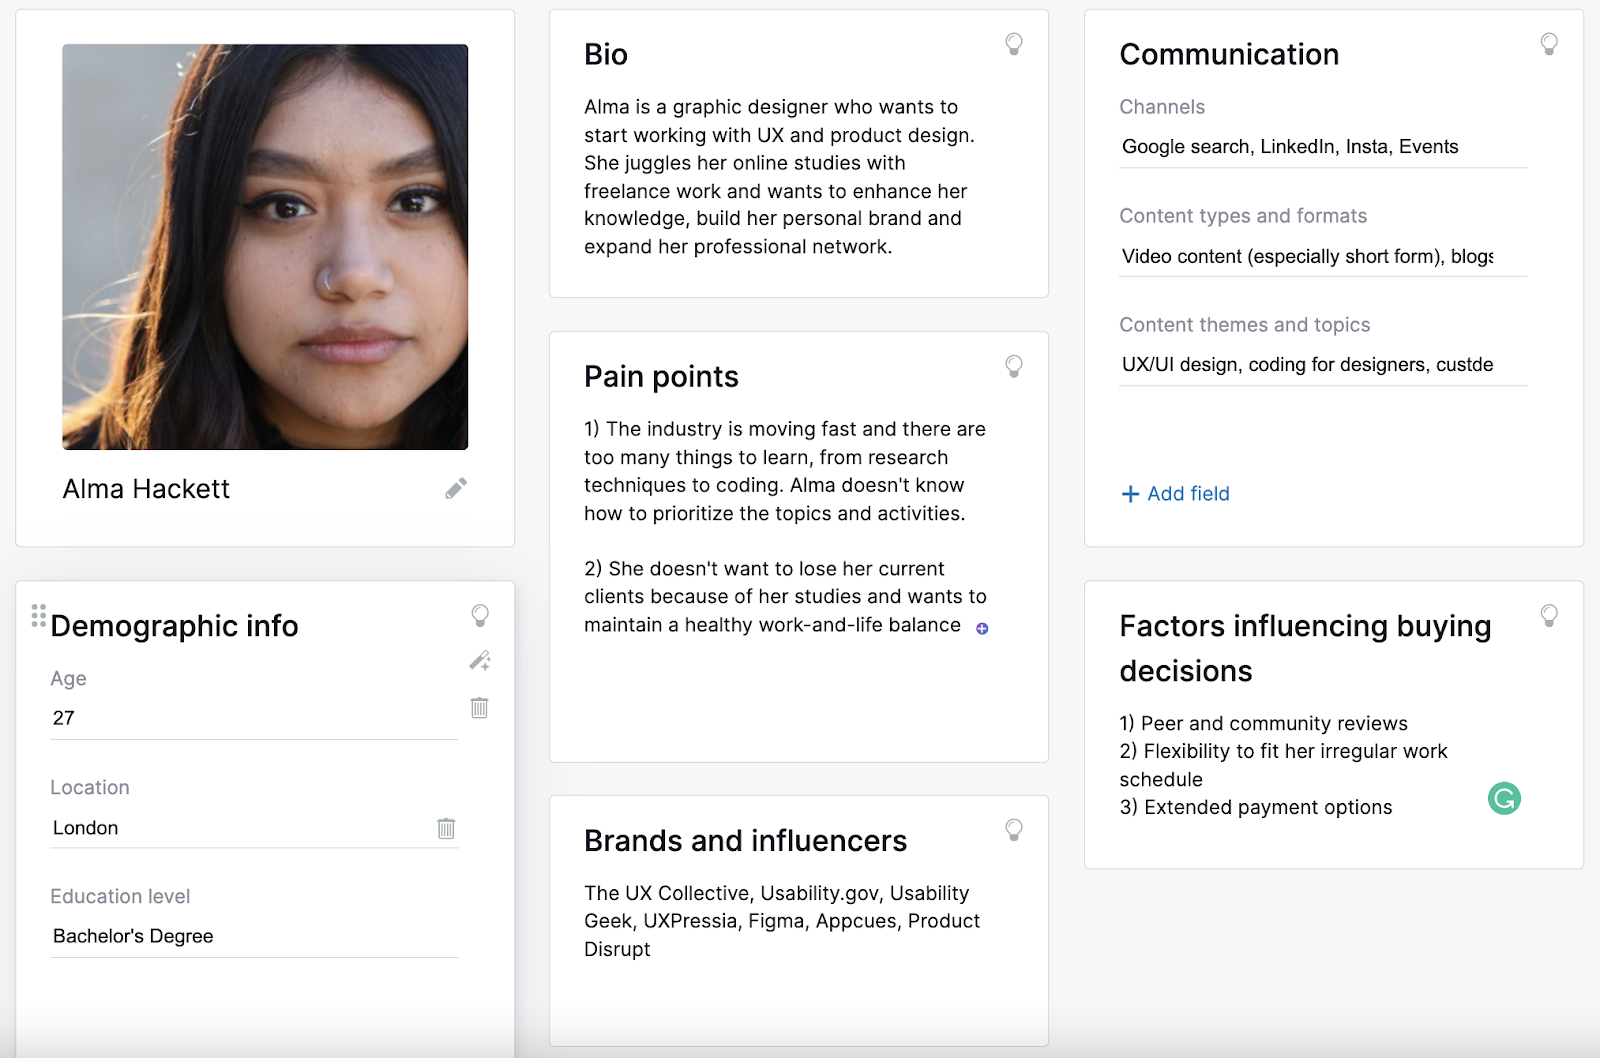Open the lightbulb on Factors influencing buying decisions
This screenshot has width=1600, height=1058.
pyautogui.click(x=1549, y=616)
